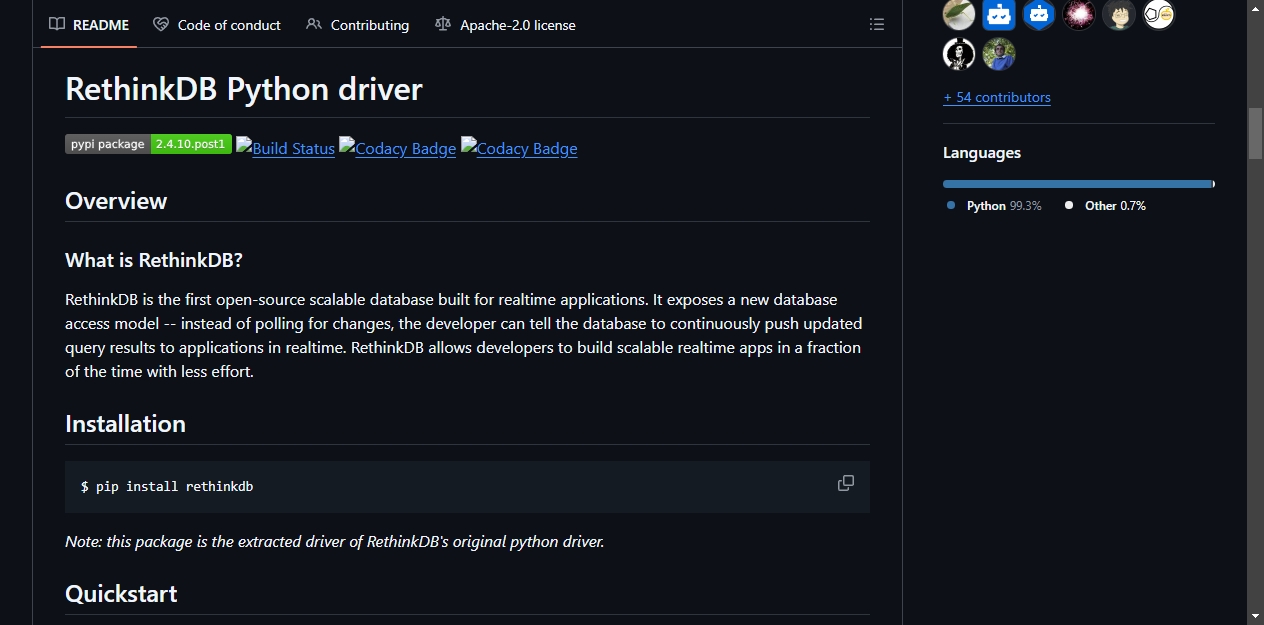This screenshot has width=1264, height=625.
Task: Click the people icon on Contributing tab
Action: pos(314,24)
